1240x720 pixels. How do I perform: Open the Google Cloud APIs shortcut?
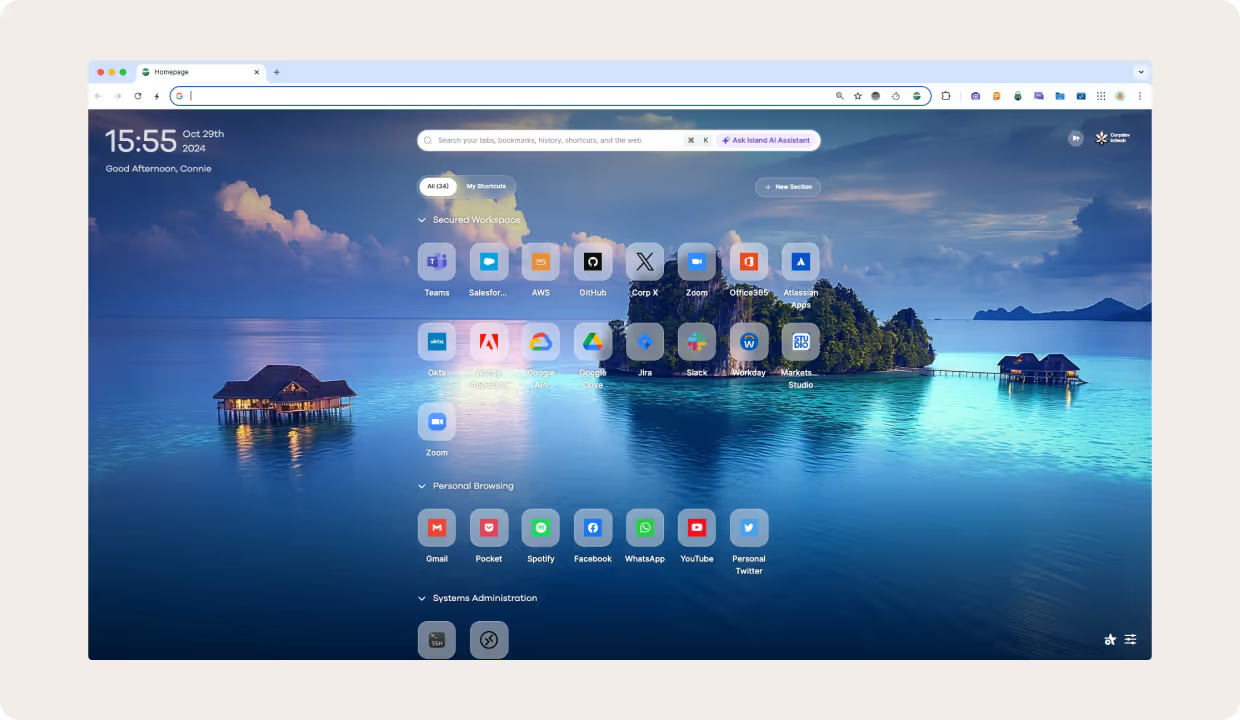click(541, 342)
